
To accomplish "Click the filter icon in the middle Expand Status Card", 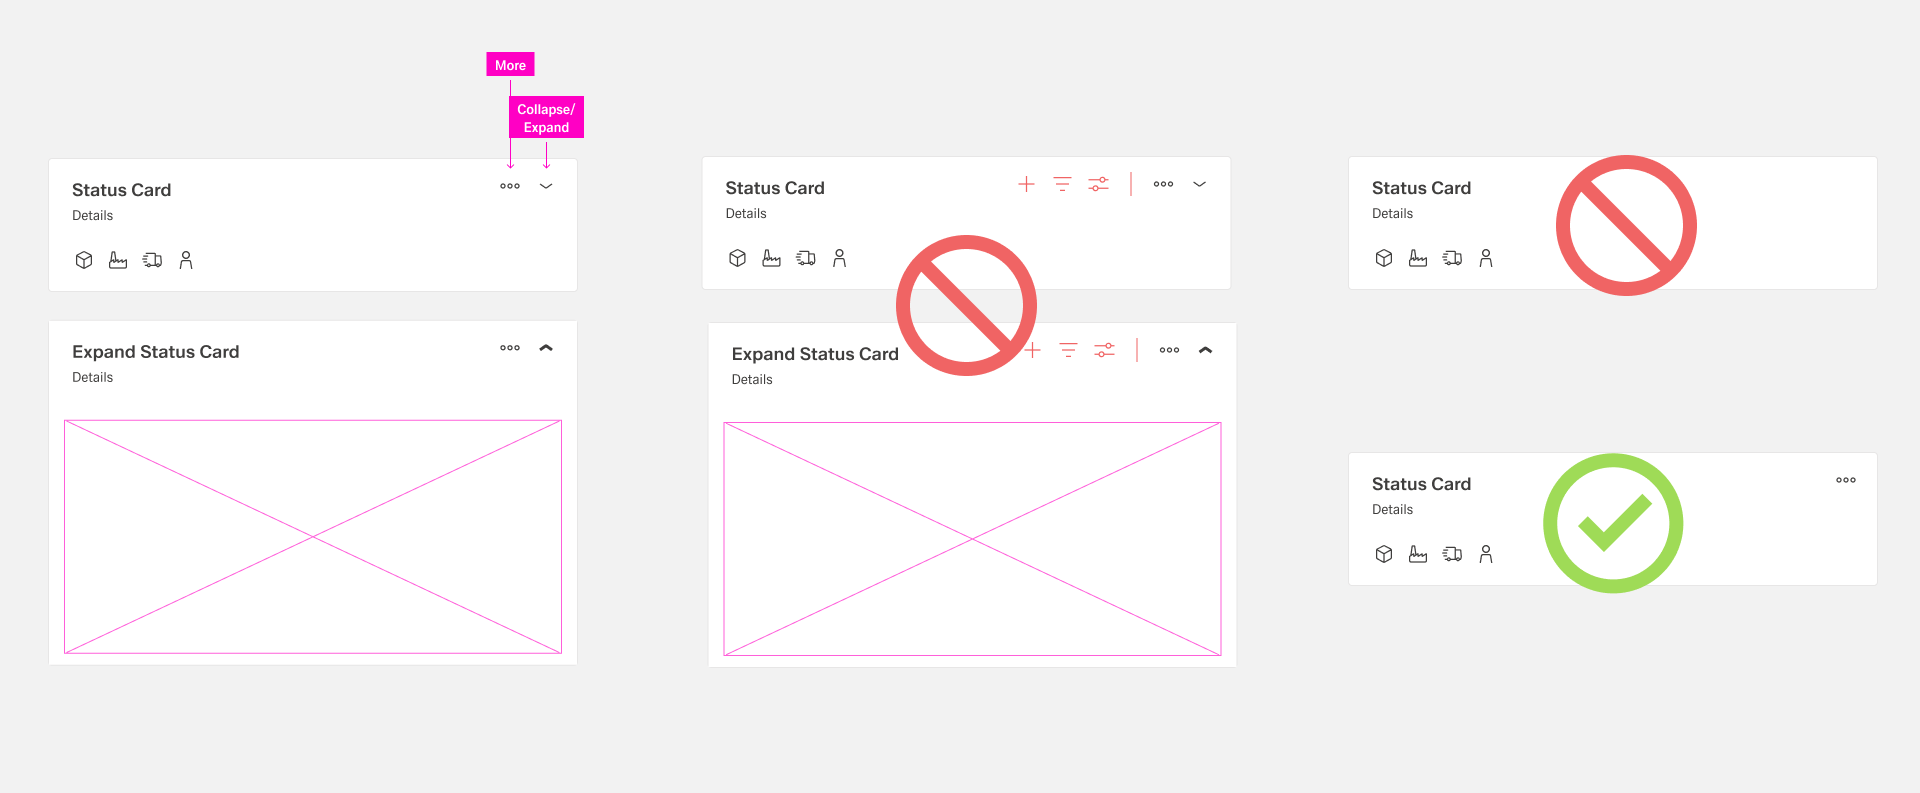I will [1068, 350].
